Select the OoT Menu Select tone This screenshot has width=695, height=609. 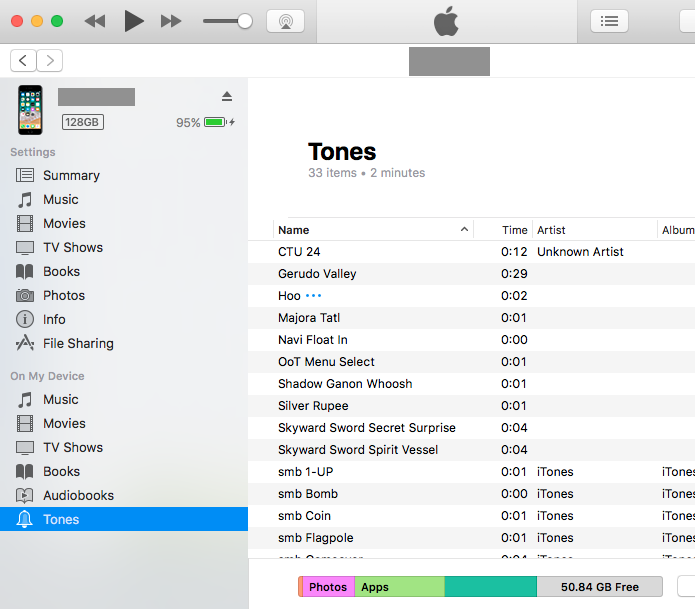471,362
